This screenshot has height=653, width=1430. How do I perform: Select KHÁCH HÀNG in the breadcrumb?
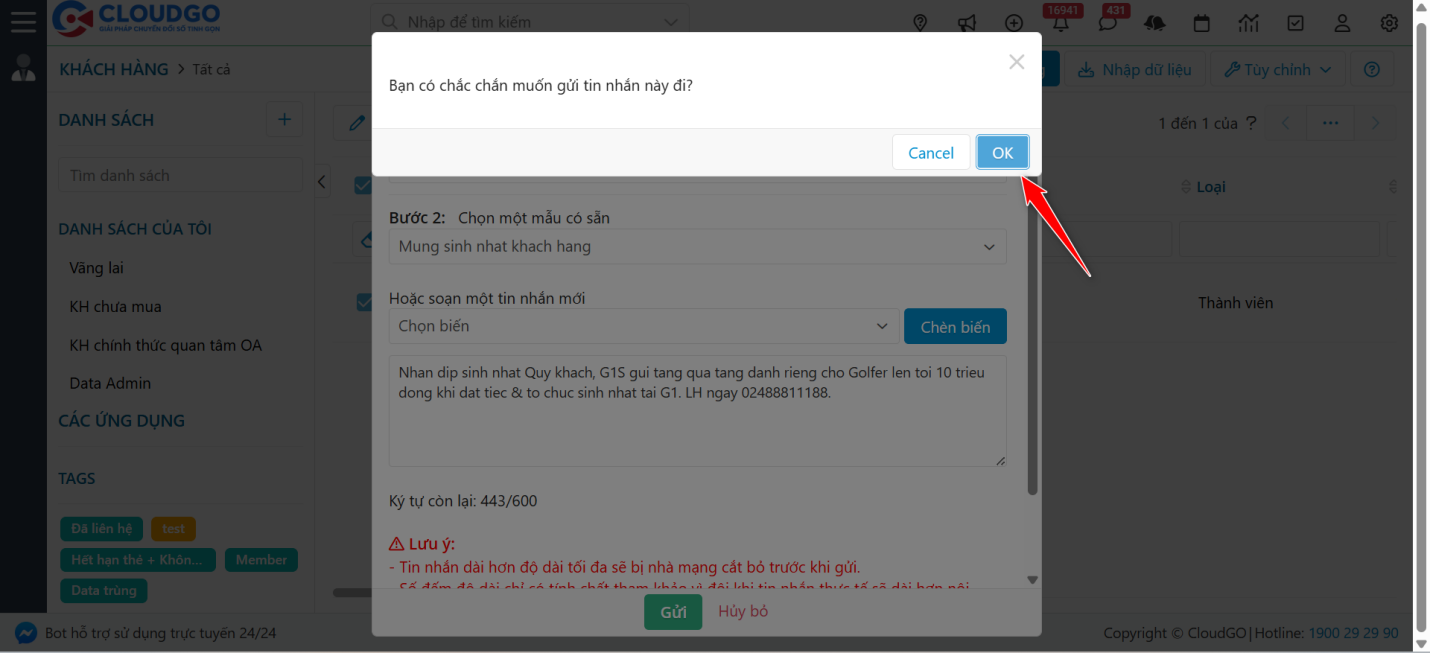click(113, 69)
